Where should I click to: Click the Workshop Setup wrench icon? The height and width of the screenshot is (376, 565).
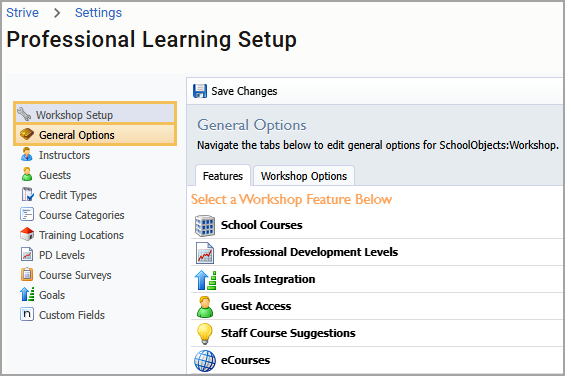[x=24, y=114]
